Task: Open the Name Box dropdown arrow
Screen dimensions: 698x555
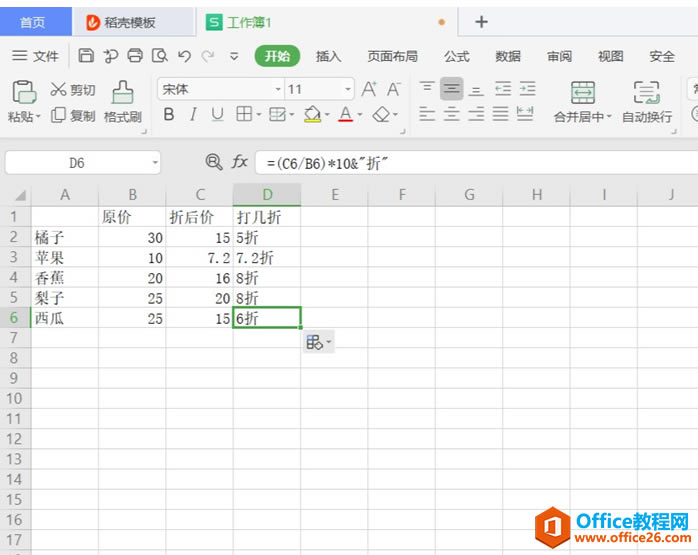Action: (x=155, y=162)
